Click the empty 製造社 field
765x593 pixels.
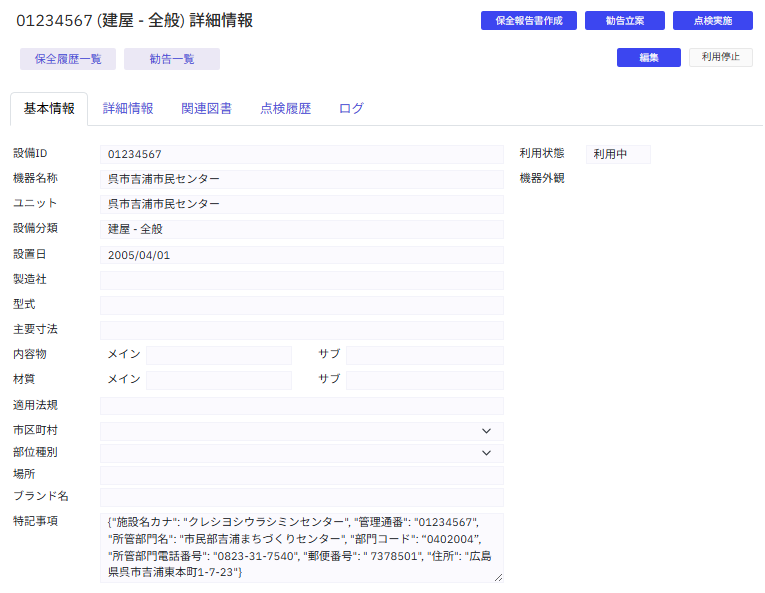click(302, 280)
